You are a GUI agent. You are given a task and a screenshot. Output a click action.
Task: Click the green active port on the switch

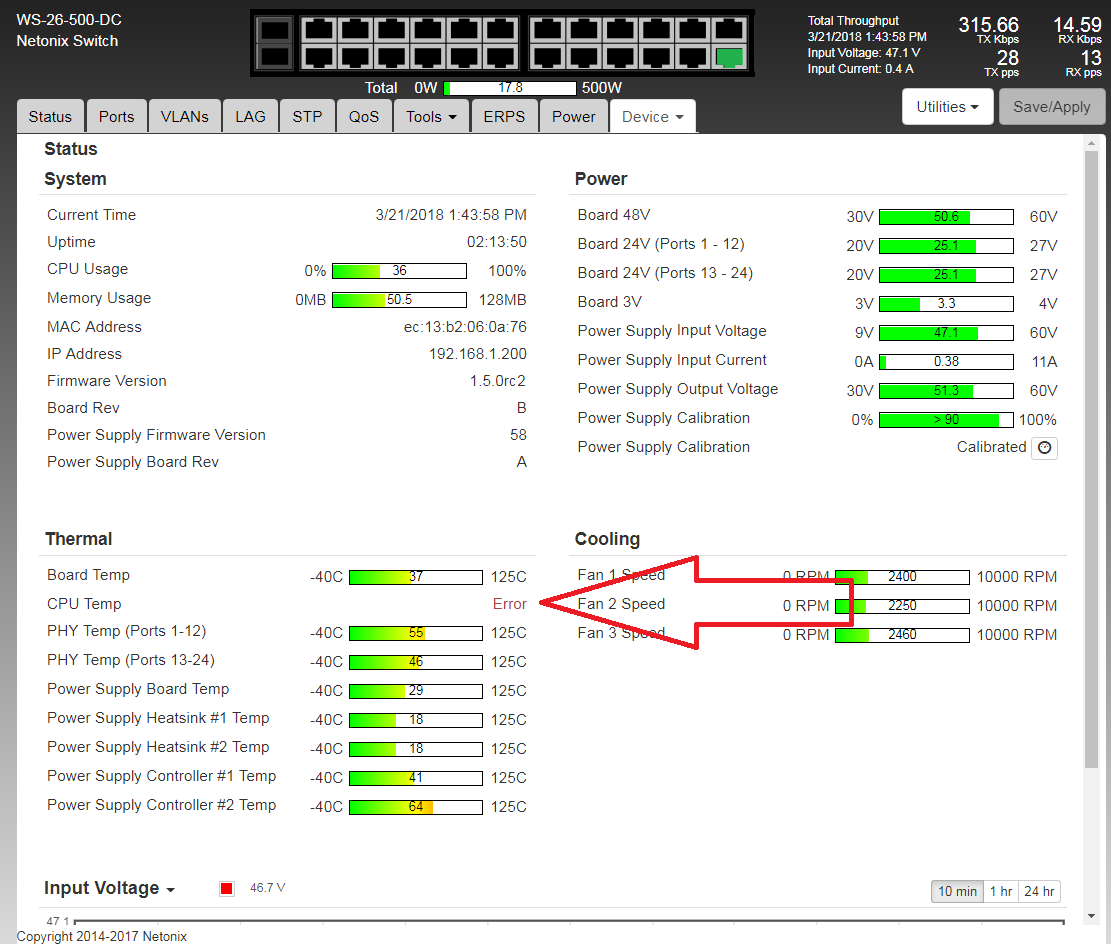coord(731,57)
